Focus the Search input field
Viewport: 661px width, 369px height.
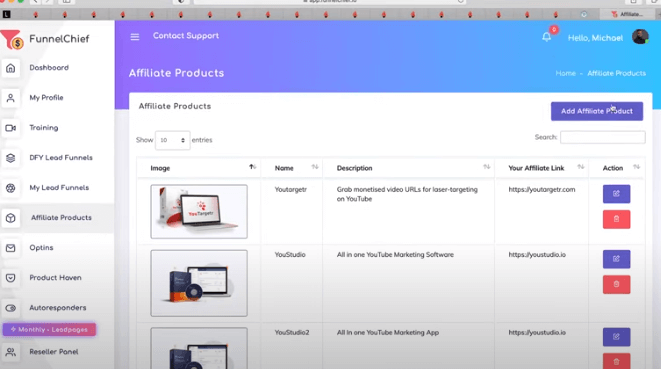click(x=603, y=137)
